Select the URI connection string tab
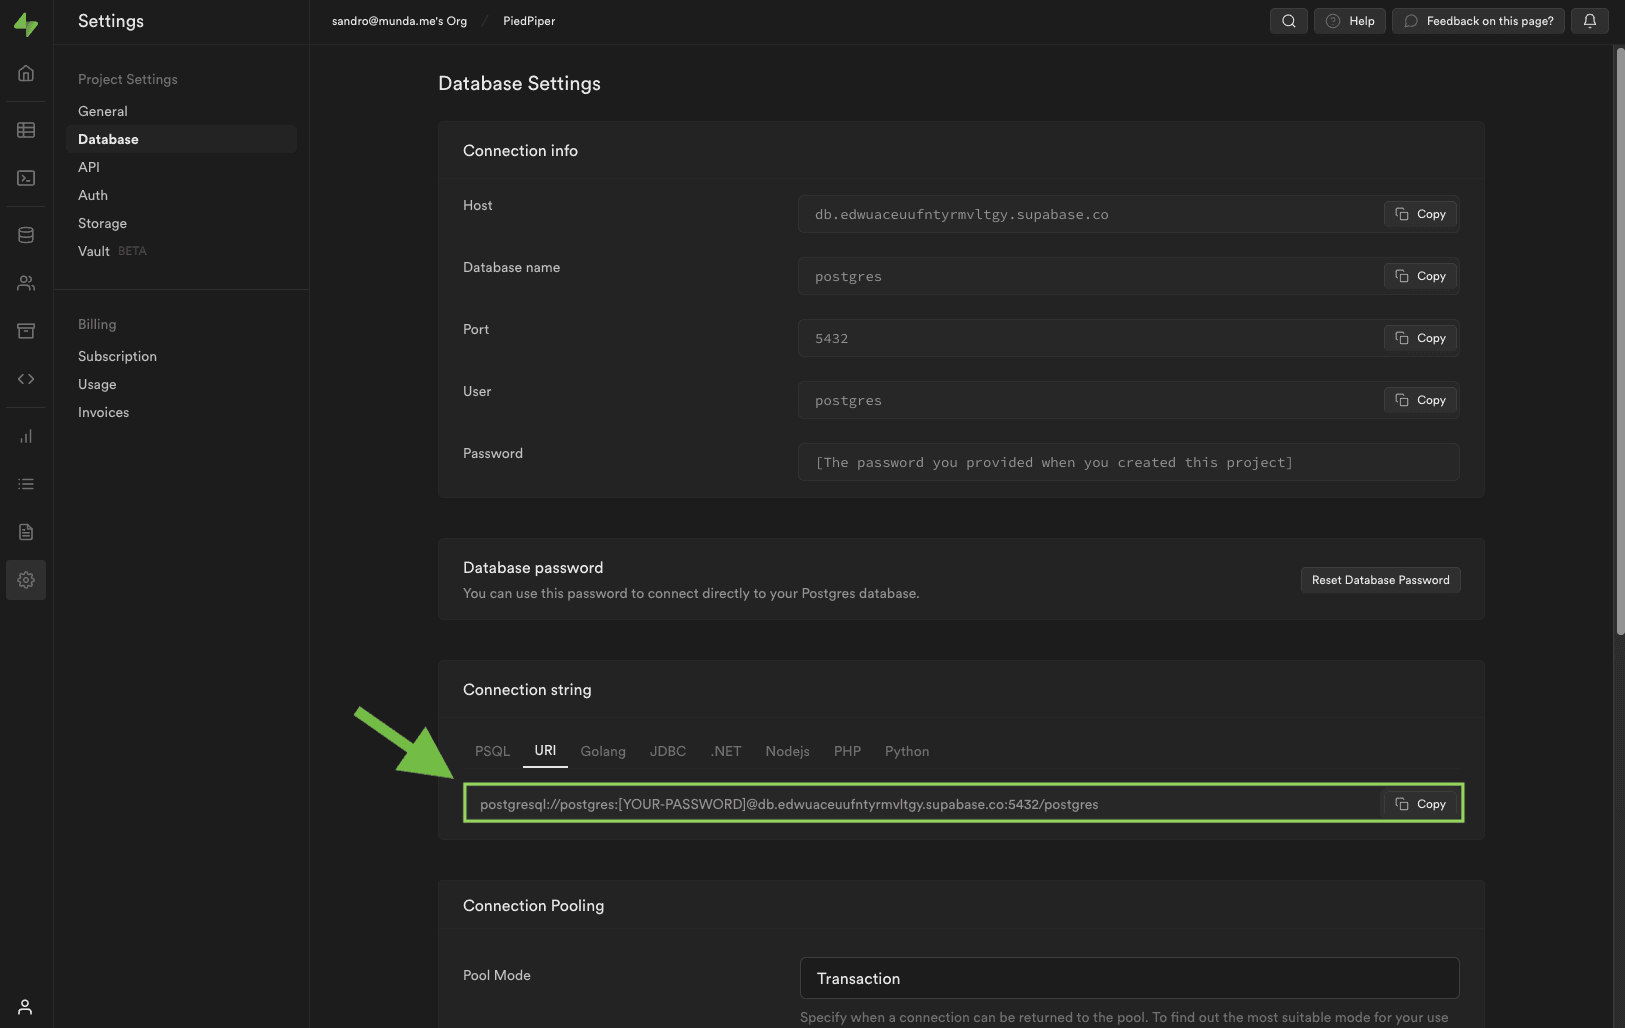Viewport: 1625px width, 1028px height. click(545, 751)
